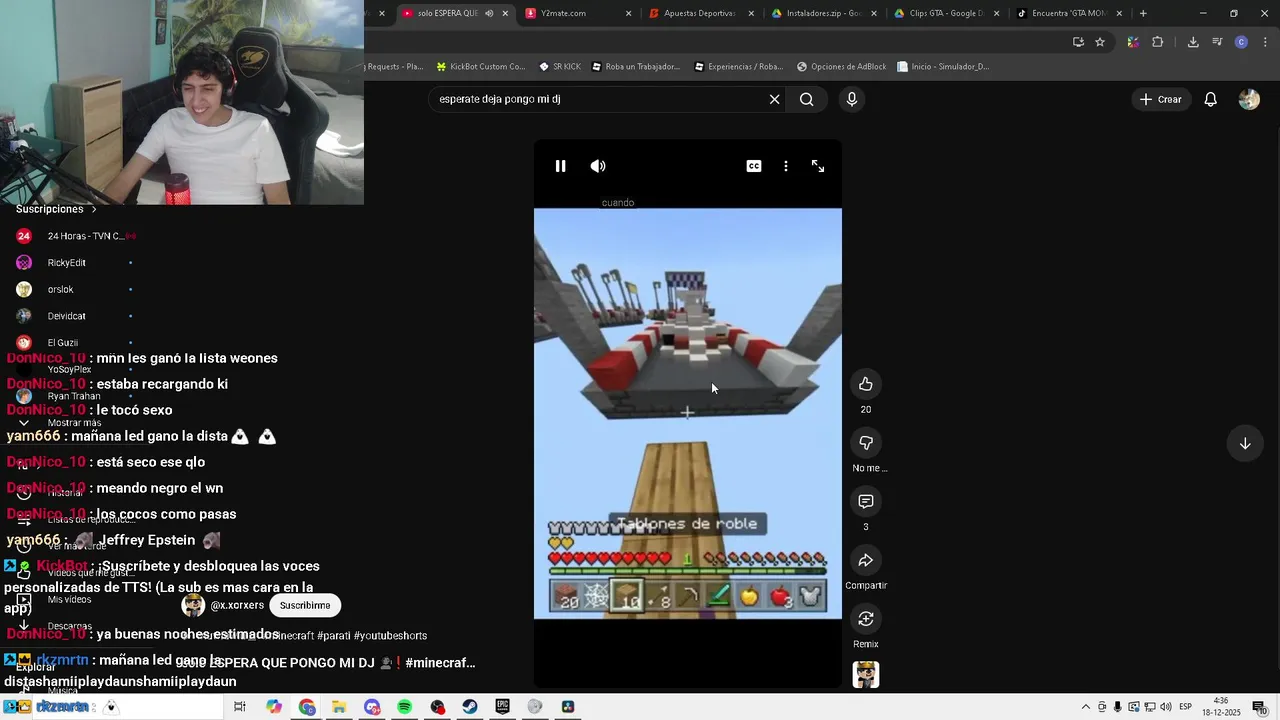Go to next Short with down arrow
Image resolution: width=1280 pixels, height=720 pixels.
click(1245, 444)
